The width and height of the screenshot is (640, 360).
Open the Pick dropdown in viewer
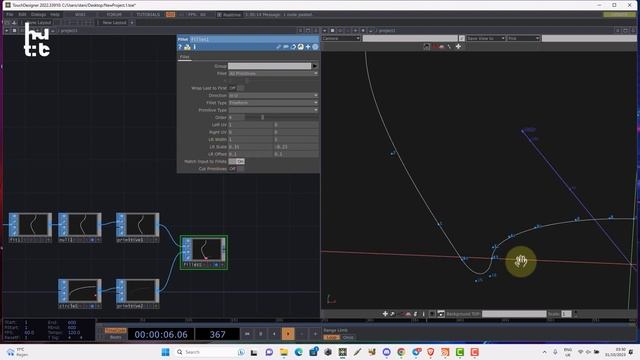[x=524, y=38]
